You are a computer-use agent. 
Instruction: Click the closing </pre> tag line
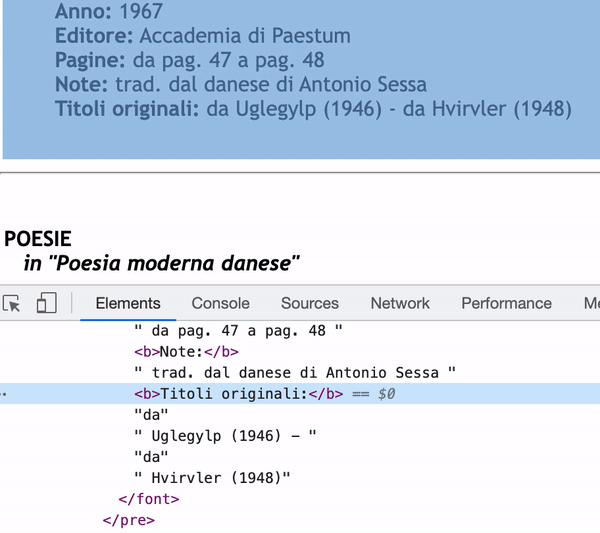(x=129, y=520)
